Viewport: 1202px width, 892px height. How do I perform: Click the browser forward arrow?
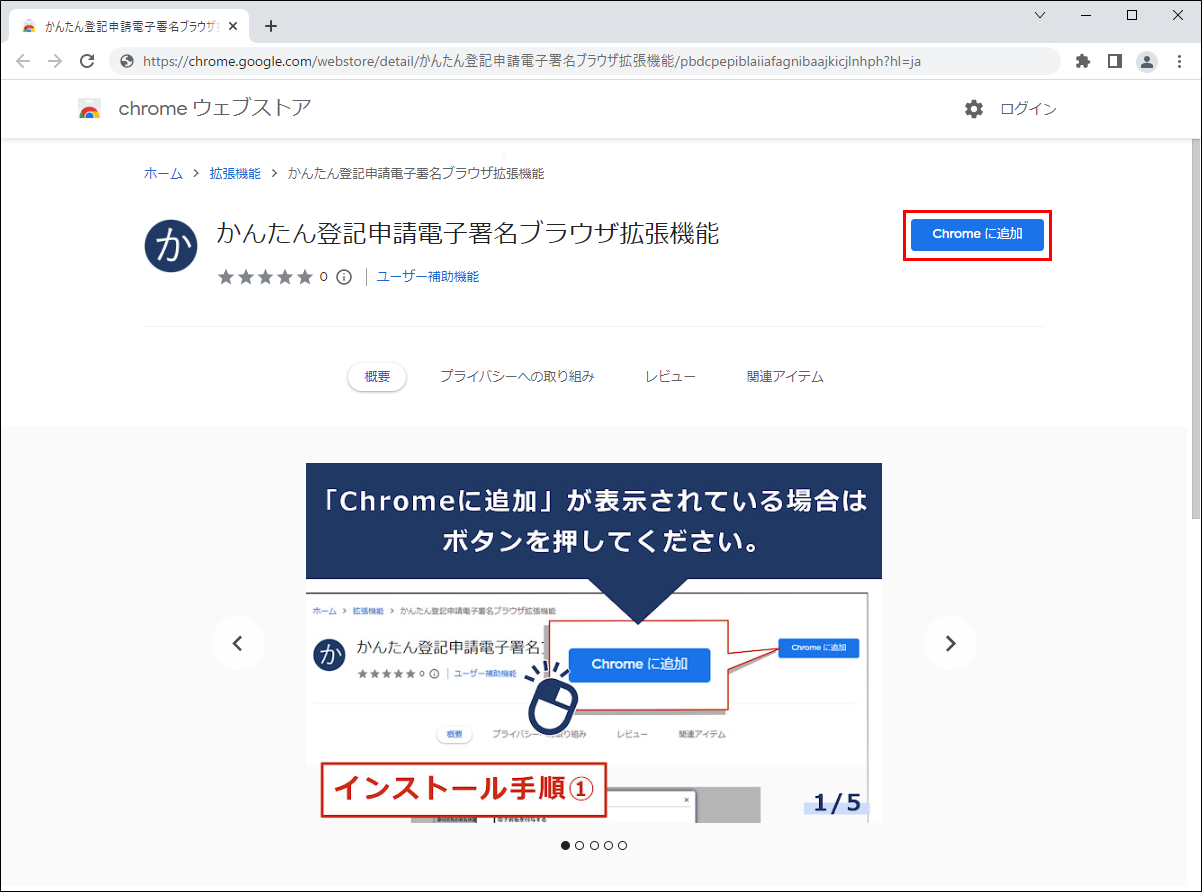55,61
